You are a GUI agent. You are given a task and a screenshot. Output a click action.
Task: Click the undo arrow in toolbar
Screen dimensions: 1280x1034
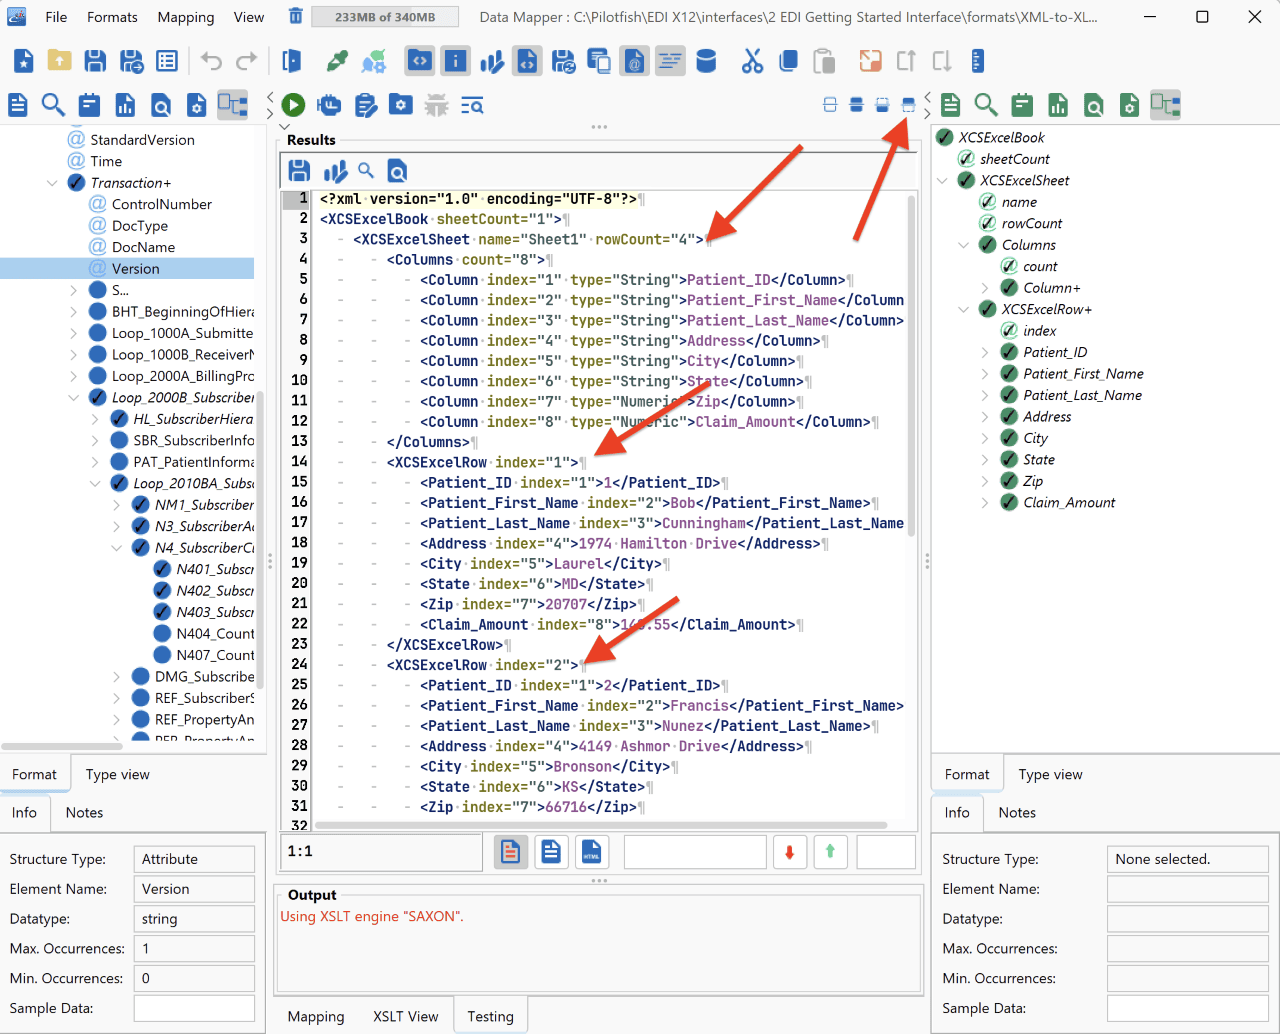coord(211,61)
